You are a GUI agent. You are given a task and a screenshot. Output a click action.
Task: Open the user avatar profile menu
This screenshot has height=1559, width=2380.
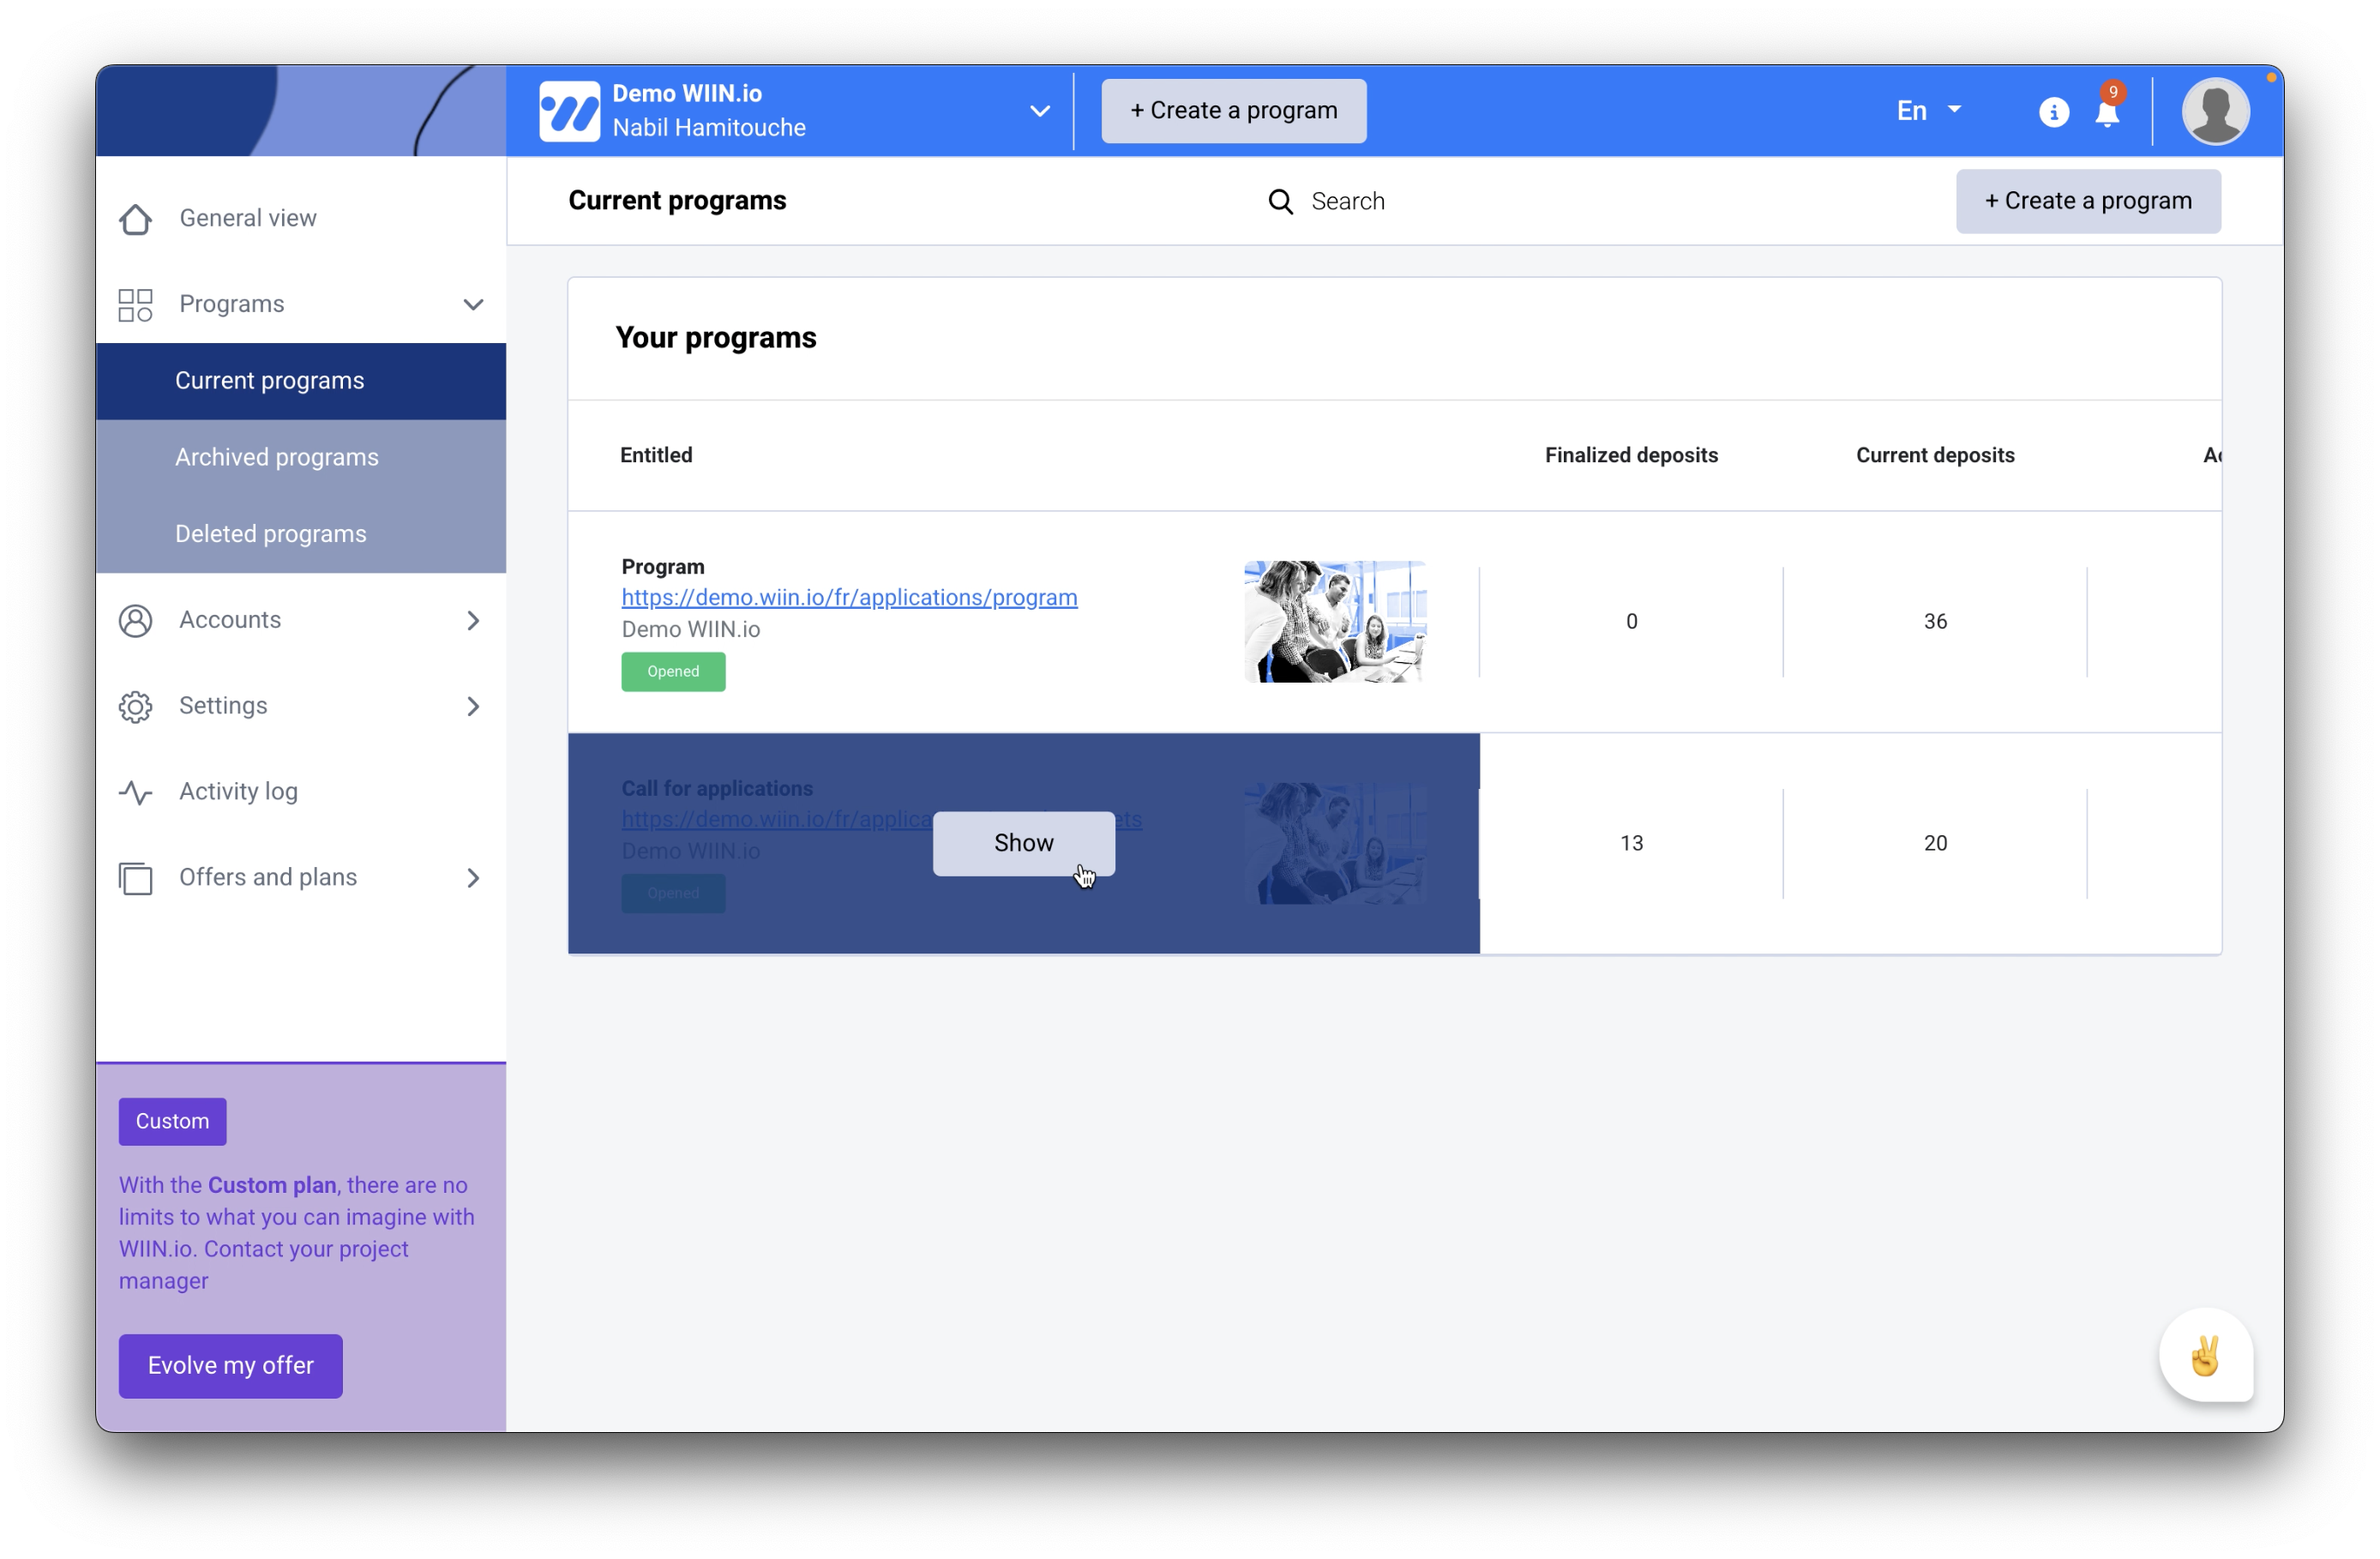(x=2215, y=111)
